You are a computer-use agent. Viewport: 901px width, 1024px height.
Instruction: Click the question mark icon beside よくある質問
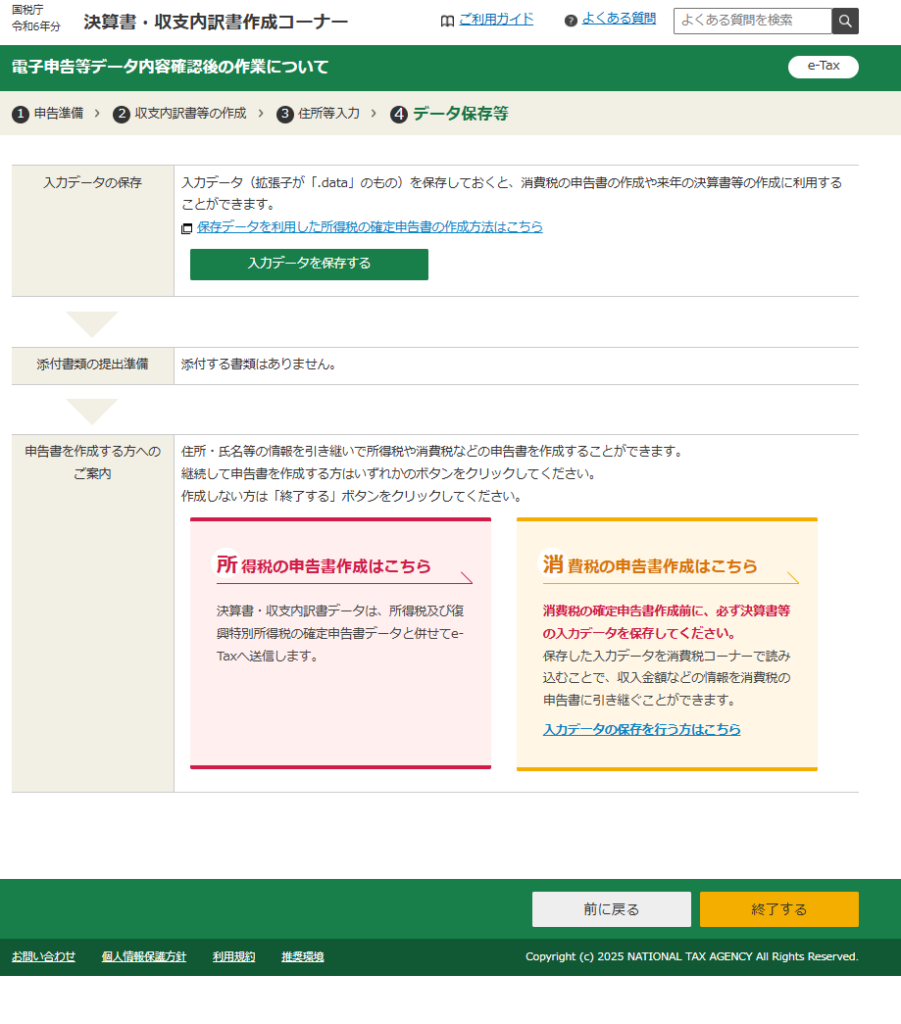pos(571,20)
